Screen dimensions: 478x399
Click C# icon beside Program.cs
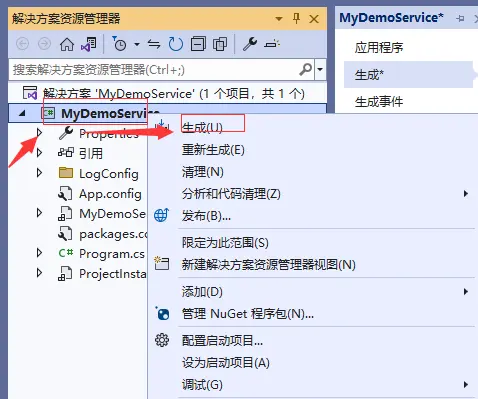[x=66, y=253]
